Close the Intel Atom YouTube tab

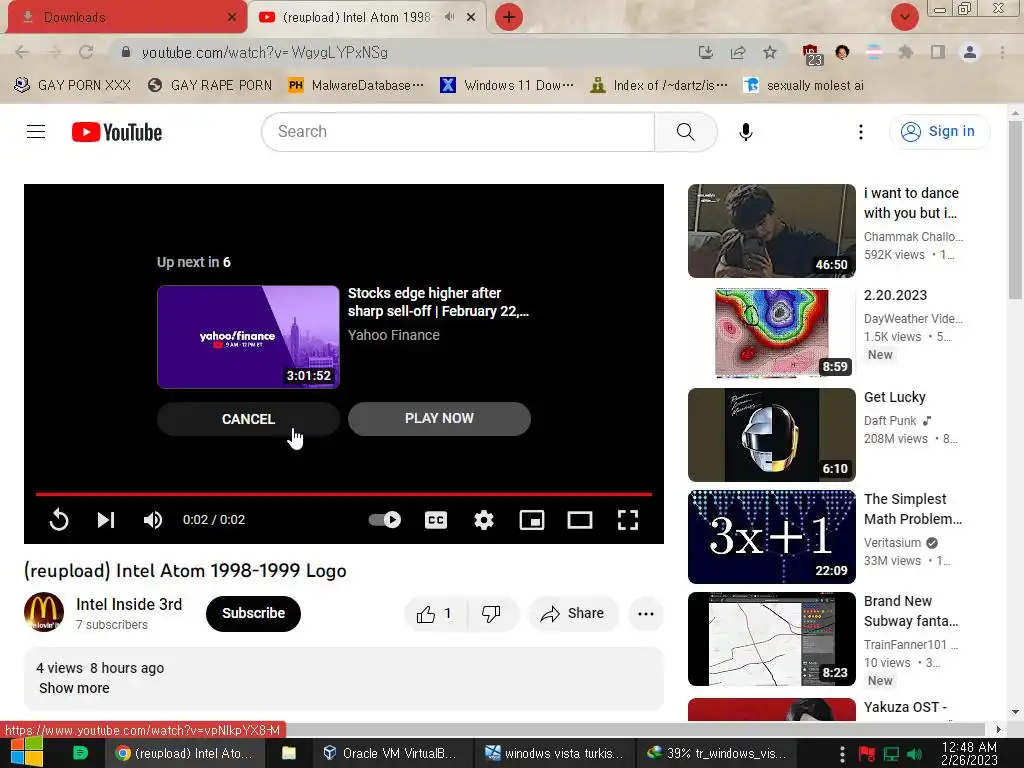click(471, 17)
